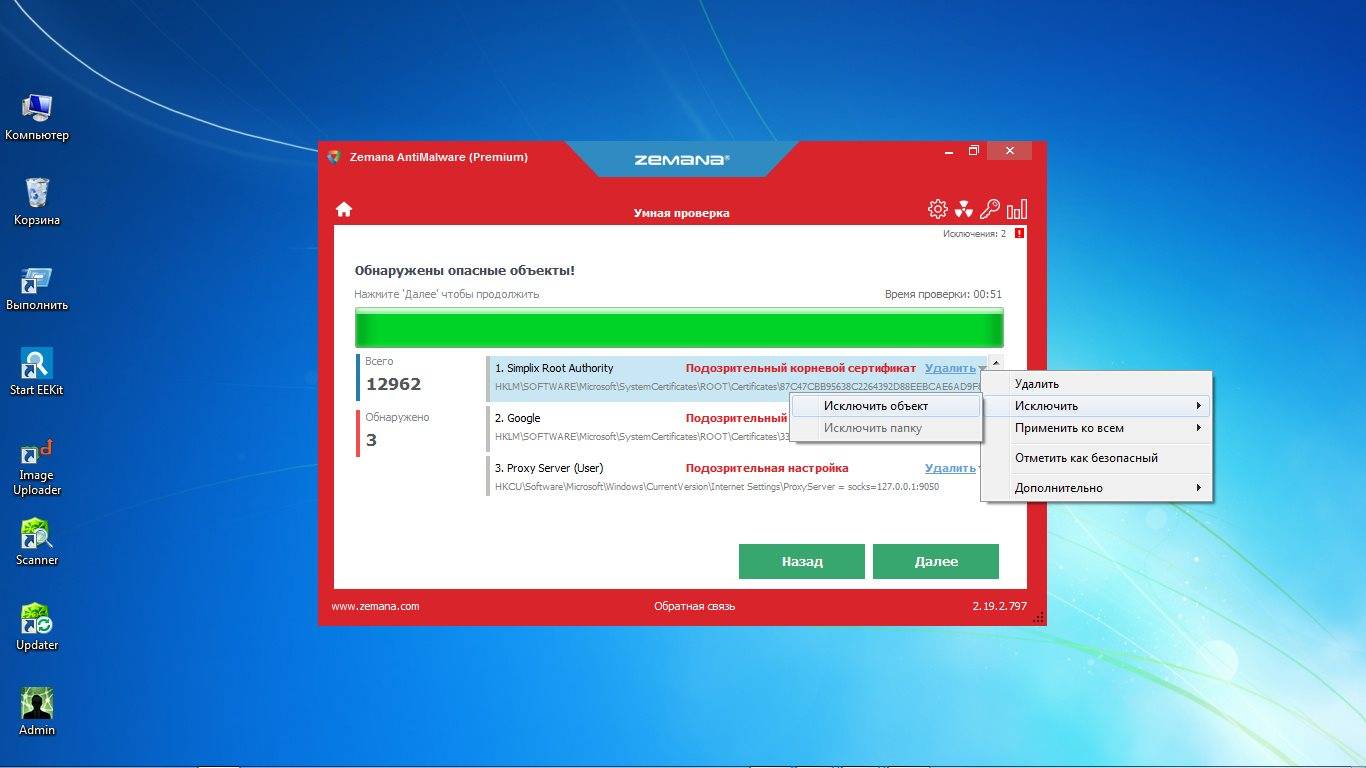
Task: Select Выполнить desktop shortcut
Action: pos(37,288)
